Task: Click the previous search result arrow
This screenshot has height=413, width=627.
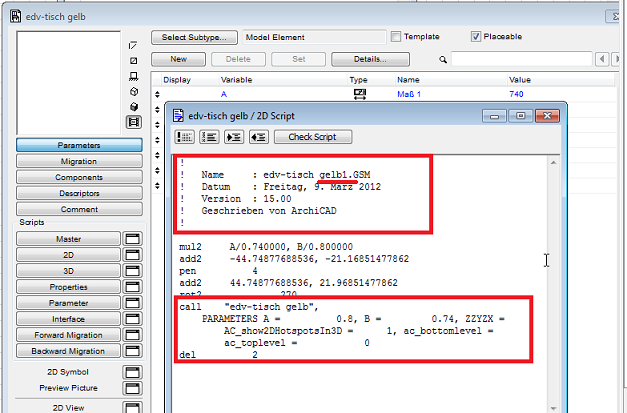Action: point(602,60)
